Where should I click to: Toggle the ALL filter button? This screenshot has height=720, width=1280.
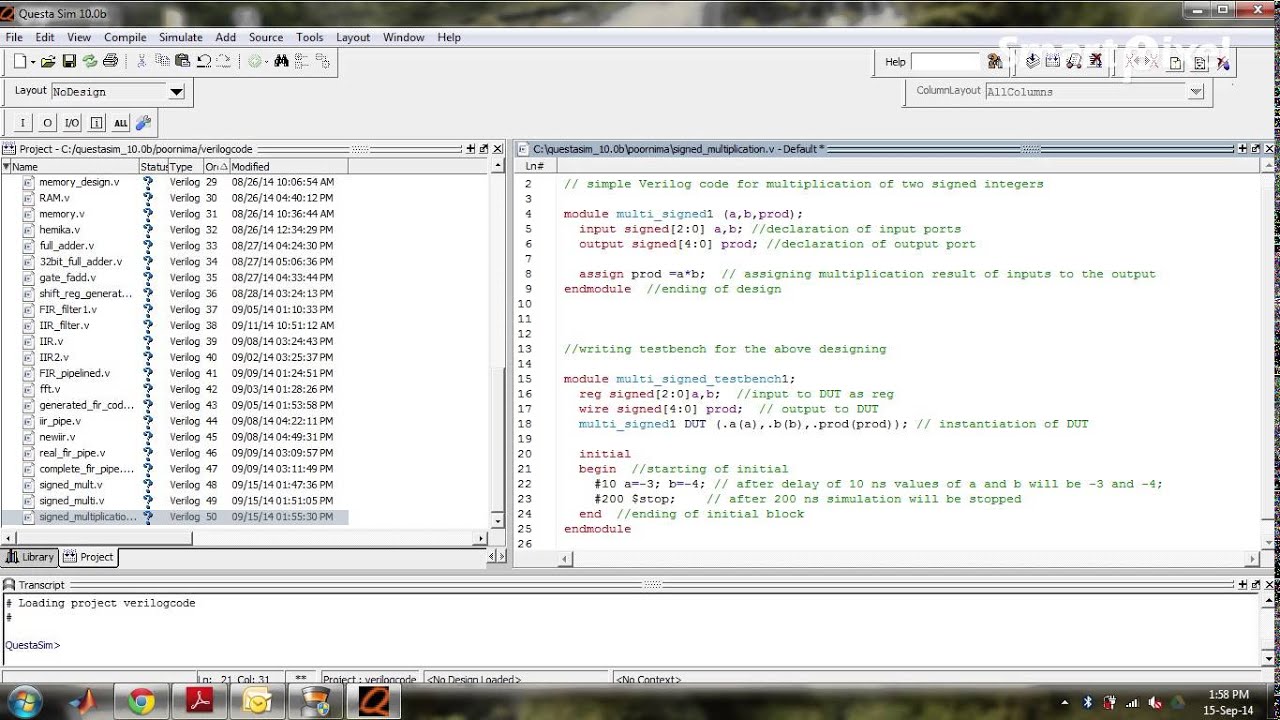(x=121, y=123)
